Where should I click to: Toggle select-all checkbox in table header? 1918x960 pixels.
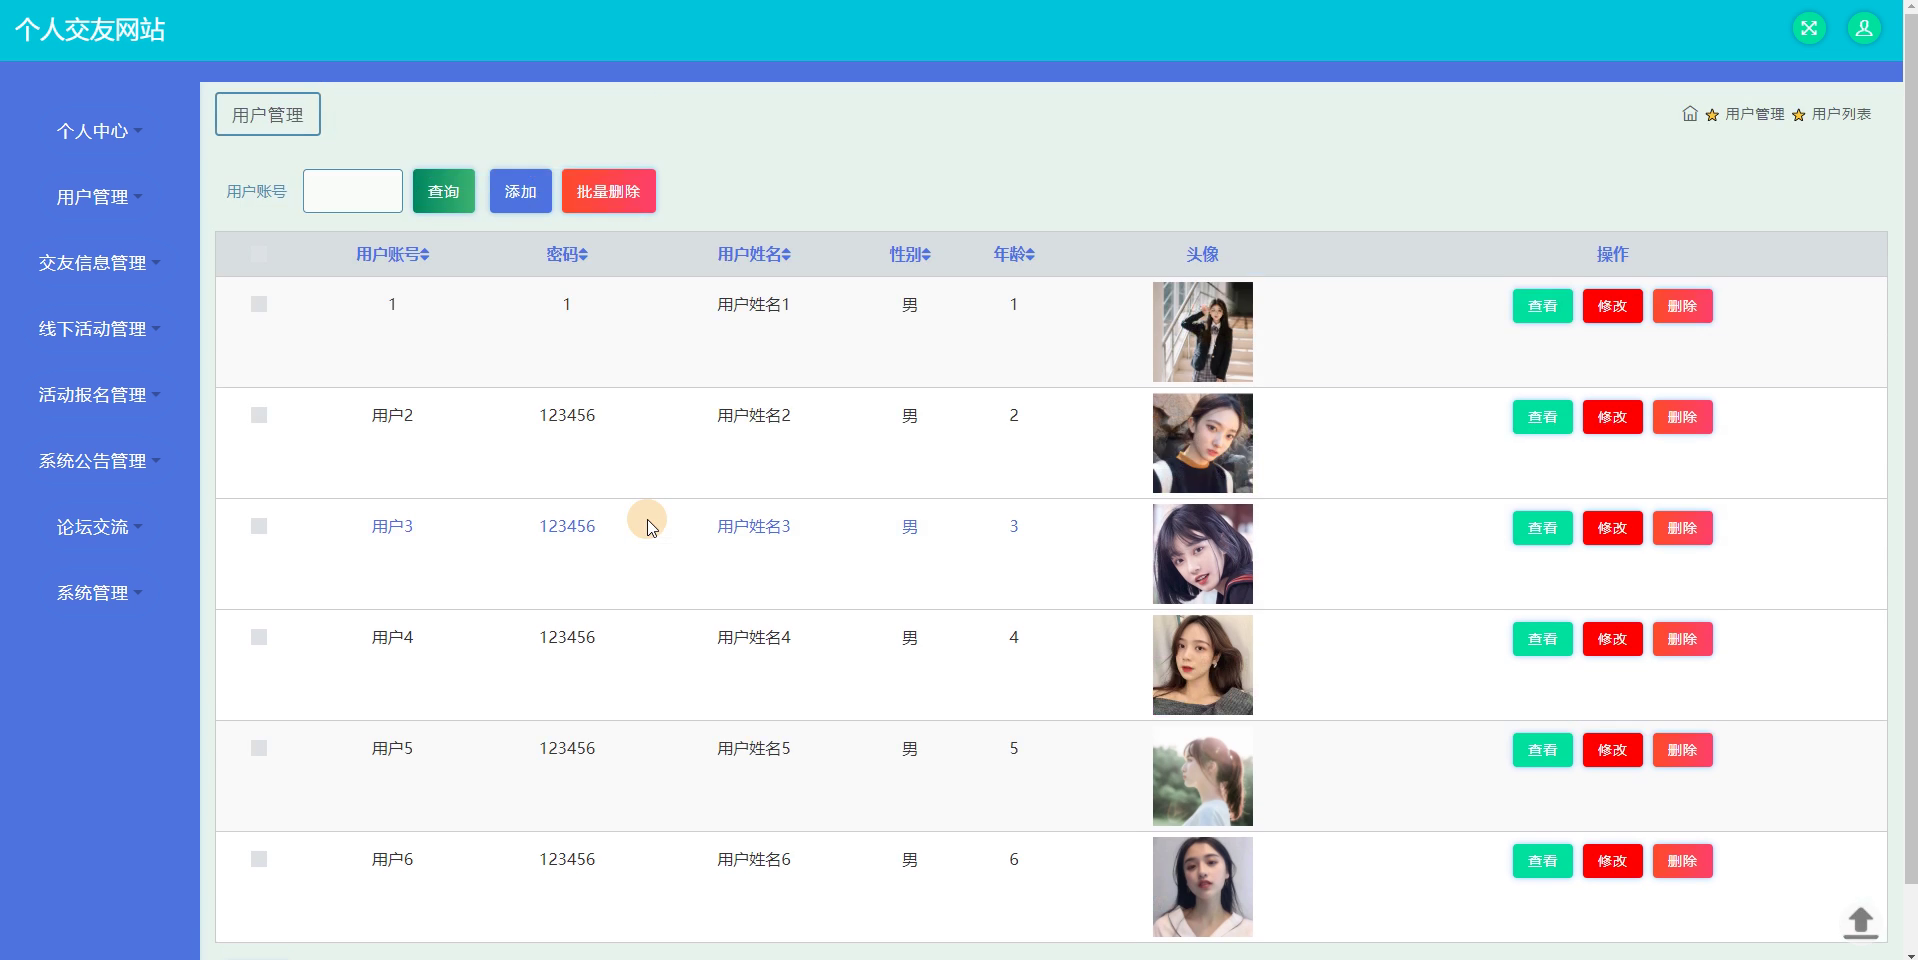(x=259, y=254)
